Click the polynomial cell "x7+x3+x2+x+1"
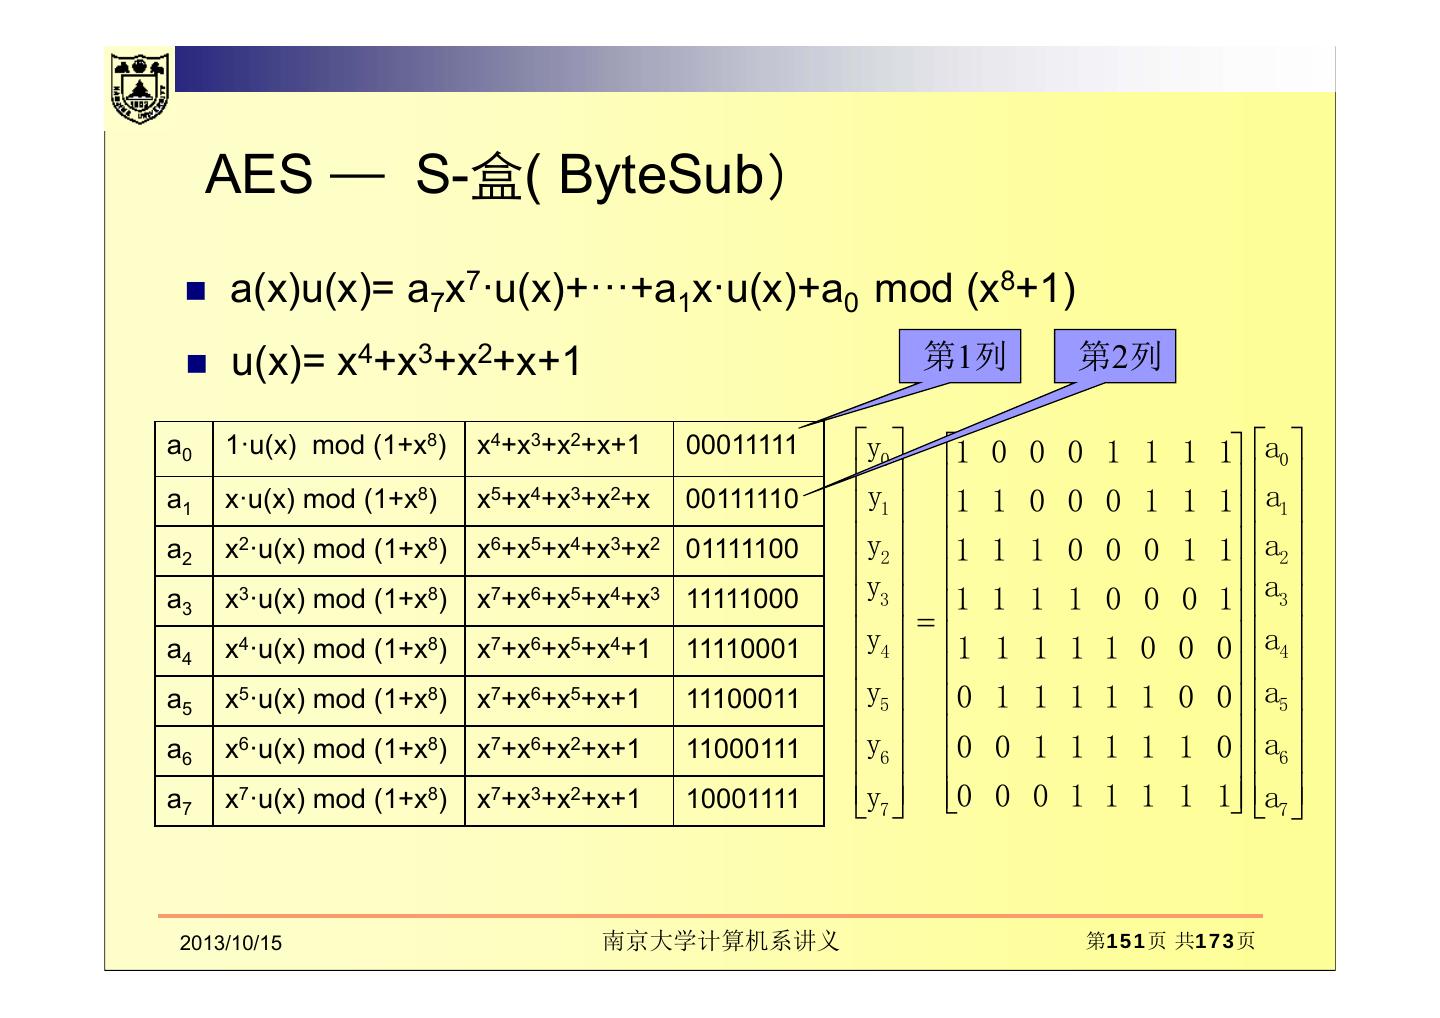The width and height of the screenshot is (1440, 1018). click(569, 801)
